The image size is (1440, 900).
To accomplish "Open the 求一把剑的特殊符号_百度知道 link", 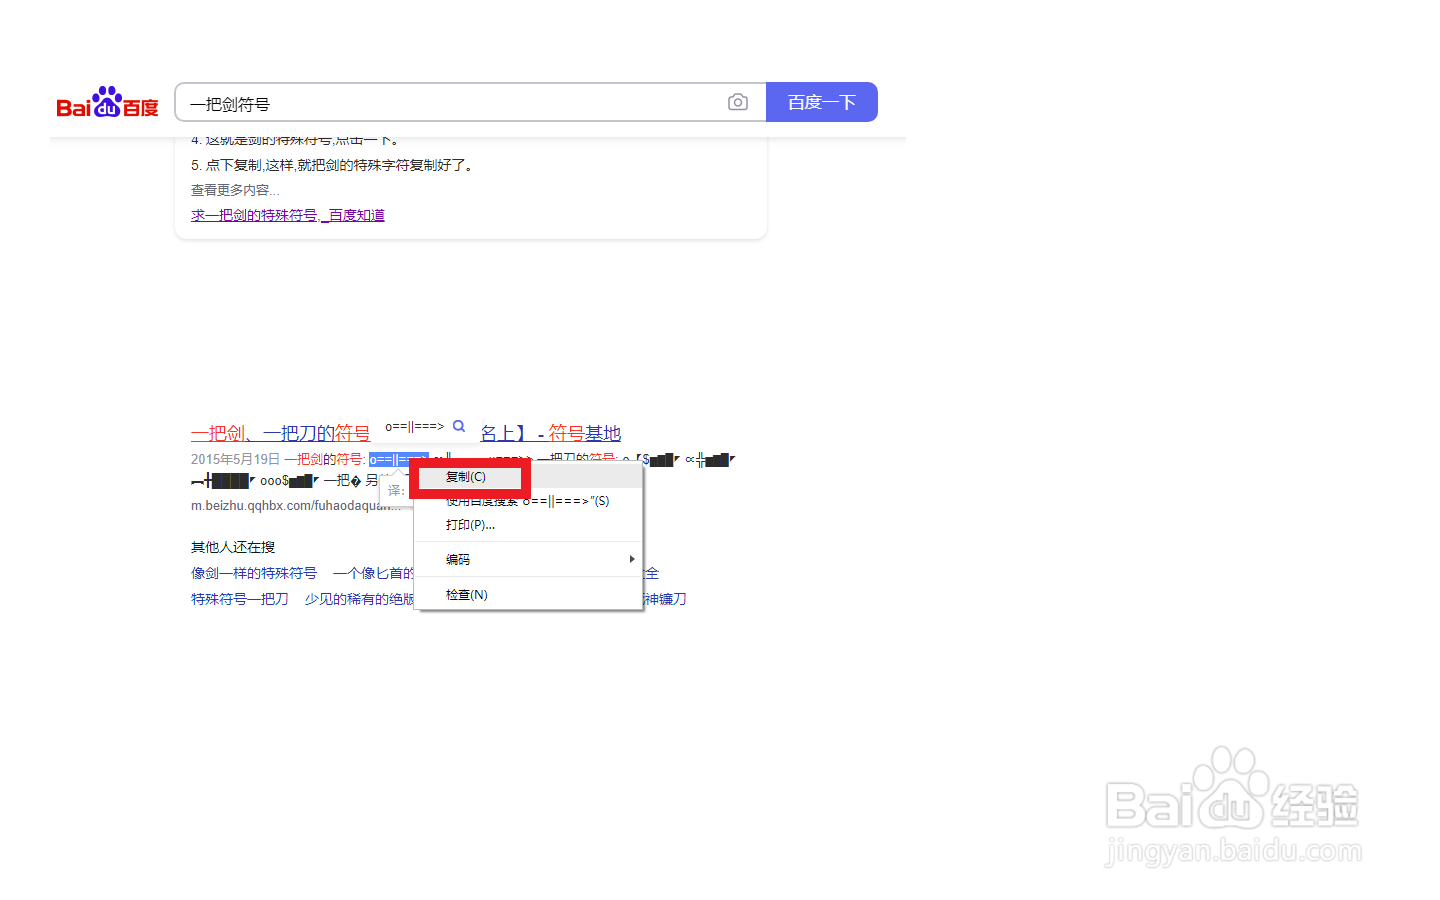I will click(288, 215).
